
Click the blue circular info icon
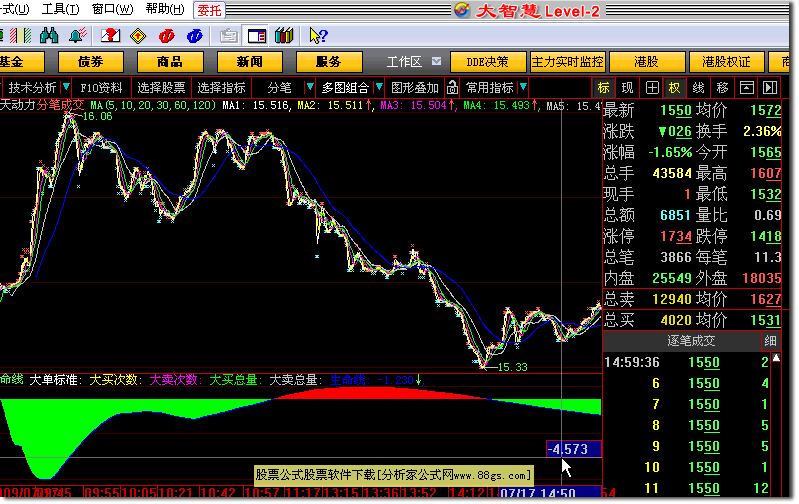(x=194, y=36)
